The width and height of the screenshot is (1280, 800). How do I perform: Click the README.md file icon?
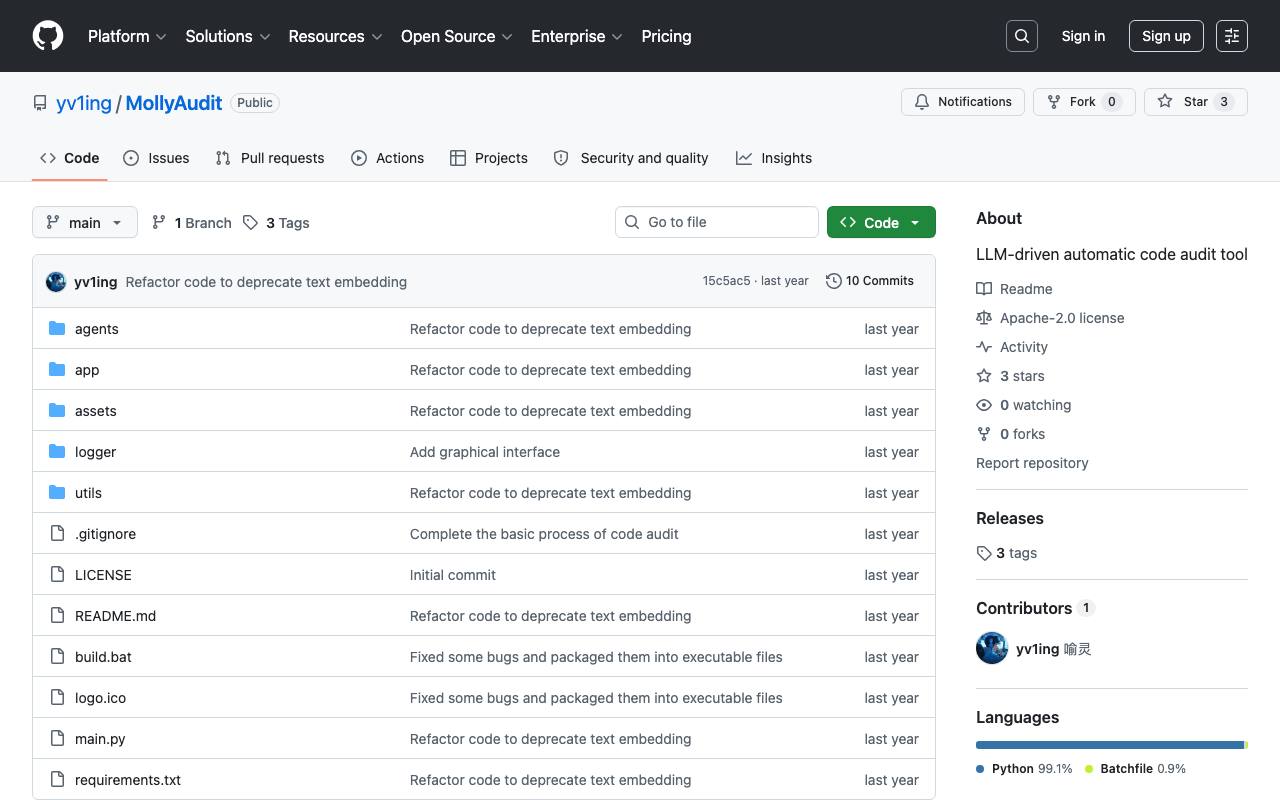tap(57, 616)
